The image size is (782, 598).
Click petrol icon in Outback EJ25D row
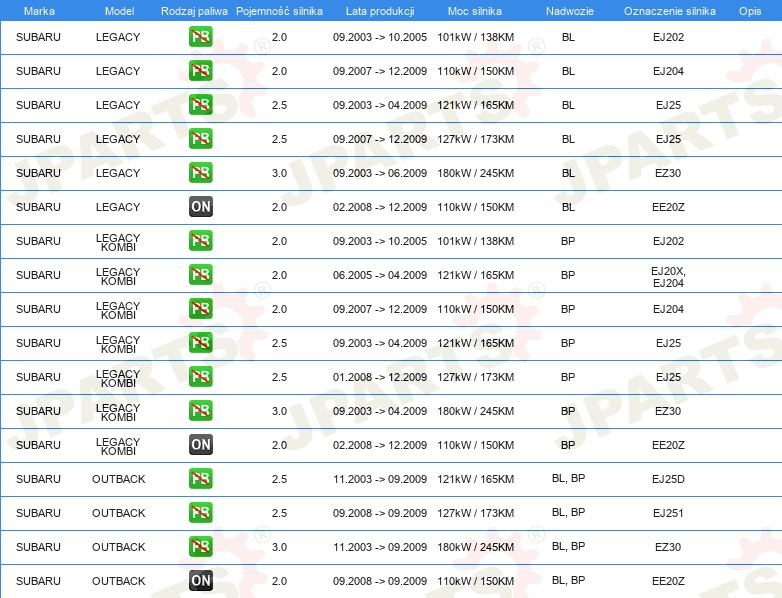(x=200, y=478)
